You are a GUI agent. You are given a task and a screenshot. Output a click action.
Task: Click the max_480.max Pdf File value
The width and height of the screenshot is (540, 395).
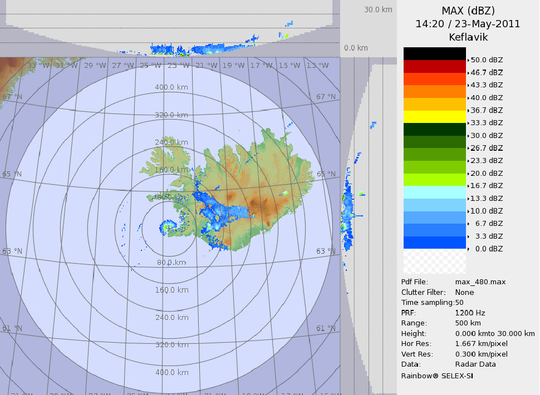point(480,282)
